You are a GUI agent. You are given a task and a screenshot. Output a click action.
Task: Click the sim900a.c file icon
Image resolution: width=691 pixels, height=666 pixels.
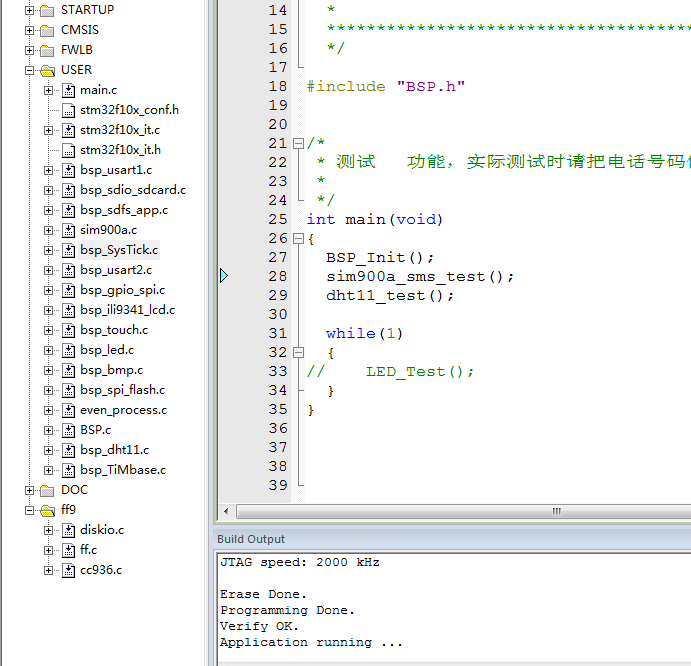(68, 231)
